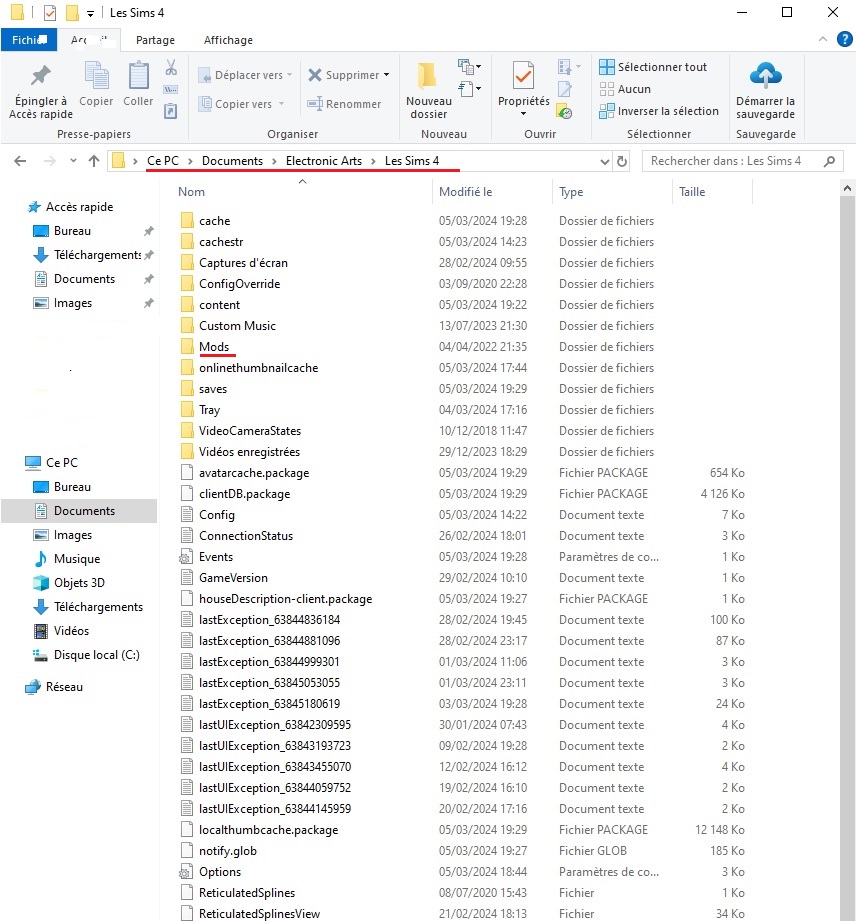Sort files by the Type column header
Image resolution: width=857 pixels, height=921 pixels.
(572, 192)
